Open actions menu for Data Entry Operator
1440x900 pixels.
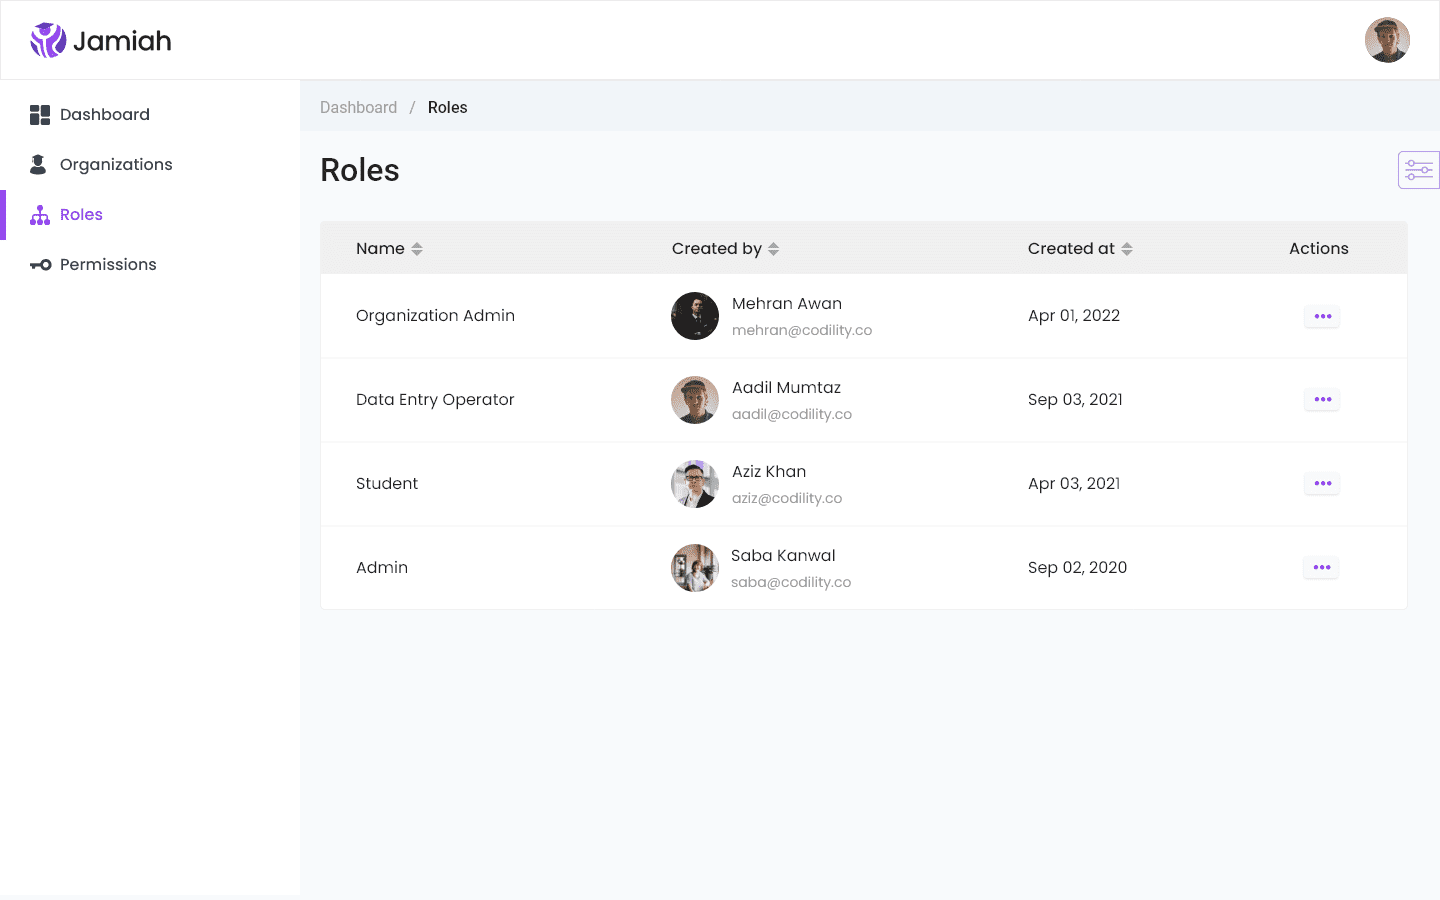(x=1322, y=400)
